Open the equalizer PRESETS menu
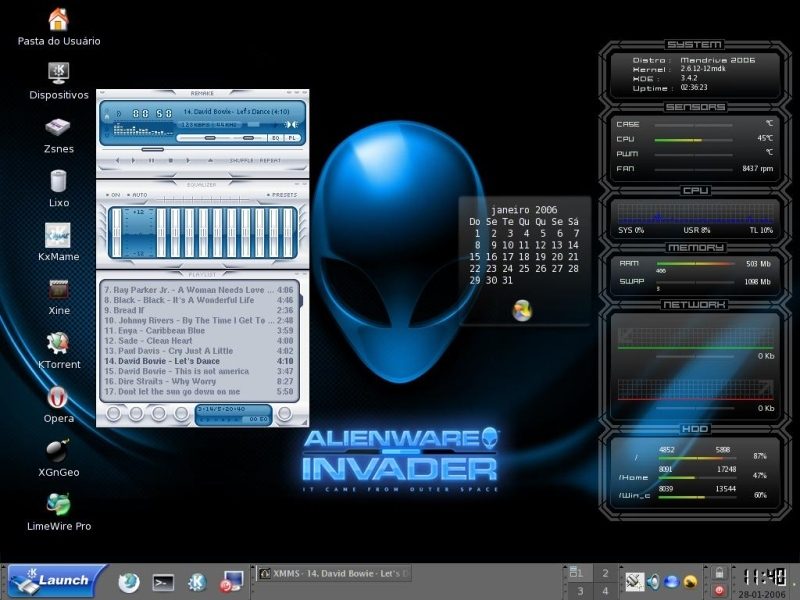 click(x=282, y=195)
